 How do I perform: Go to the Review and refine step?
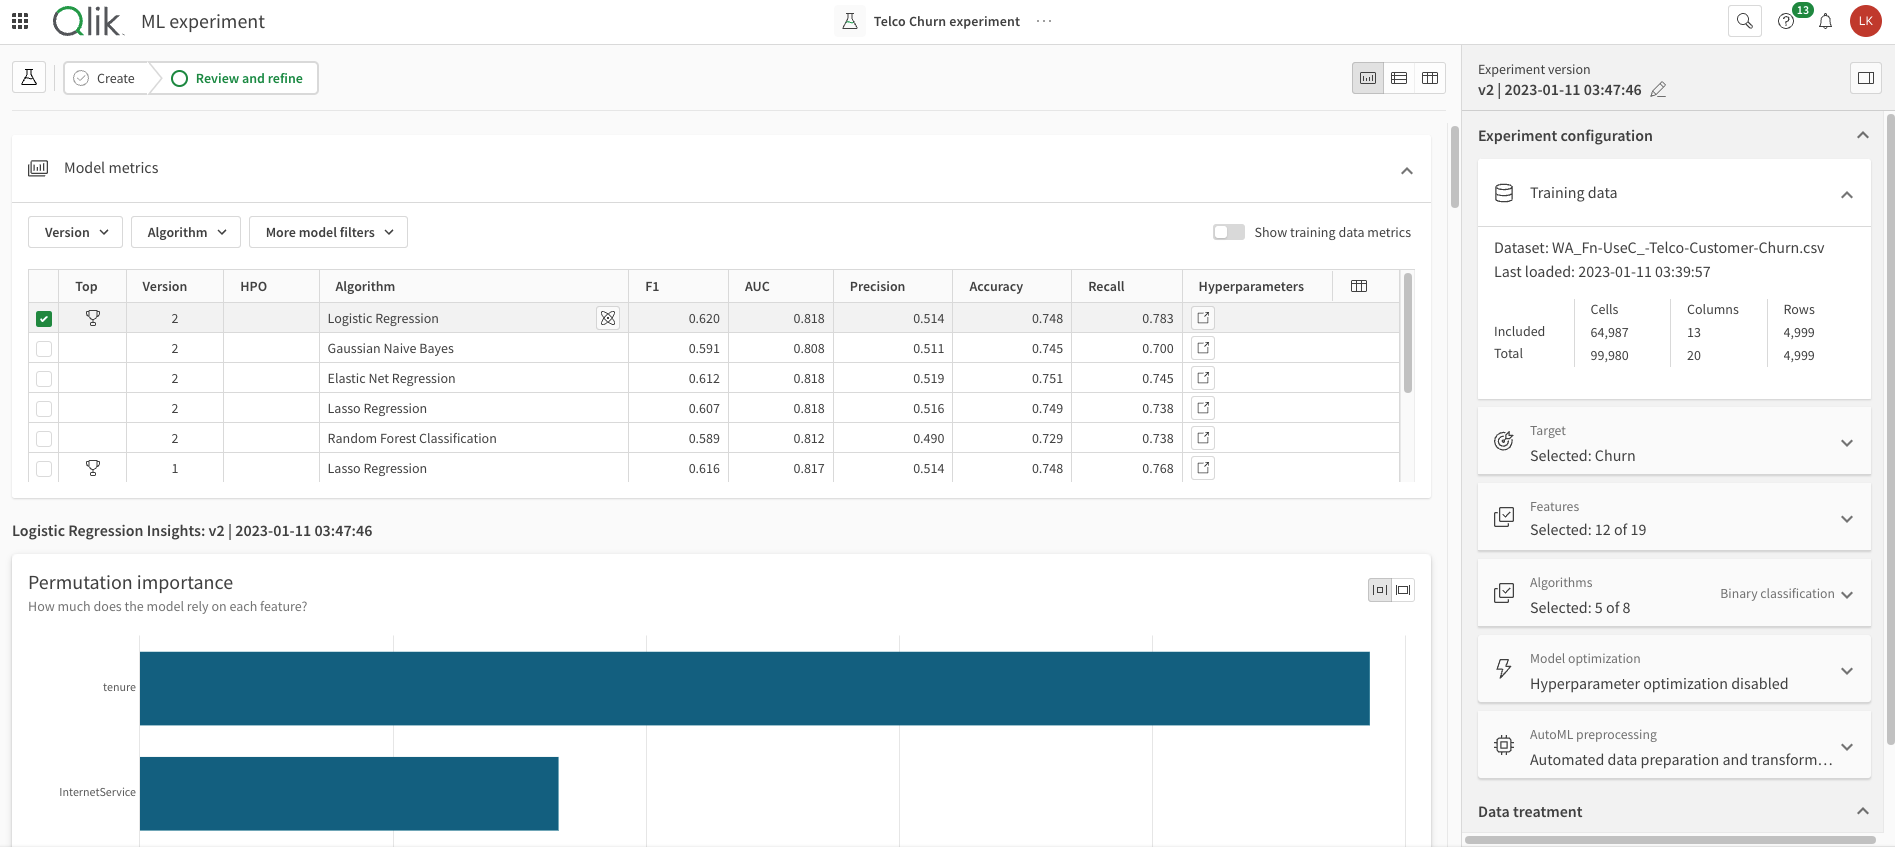[x=237, y=78]
